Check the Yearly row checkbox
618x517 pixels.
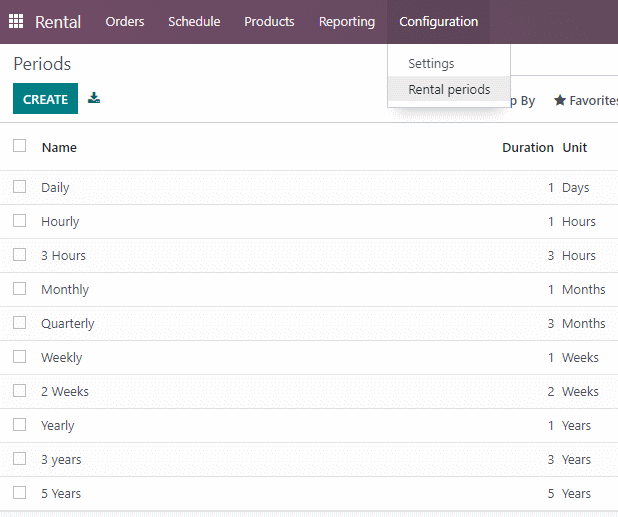(x=19, y=425)
